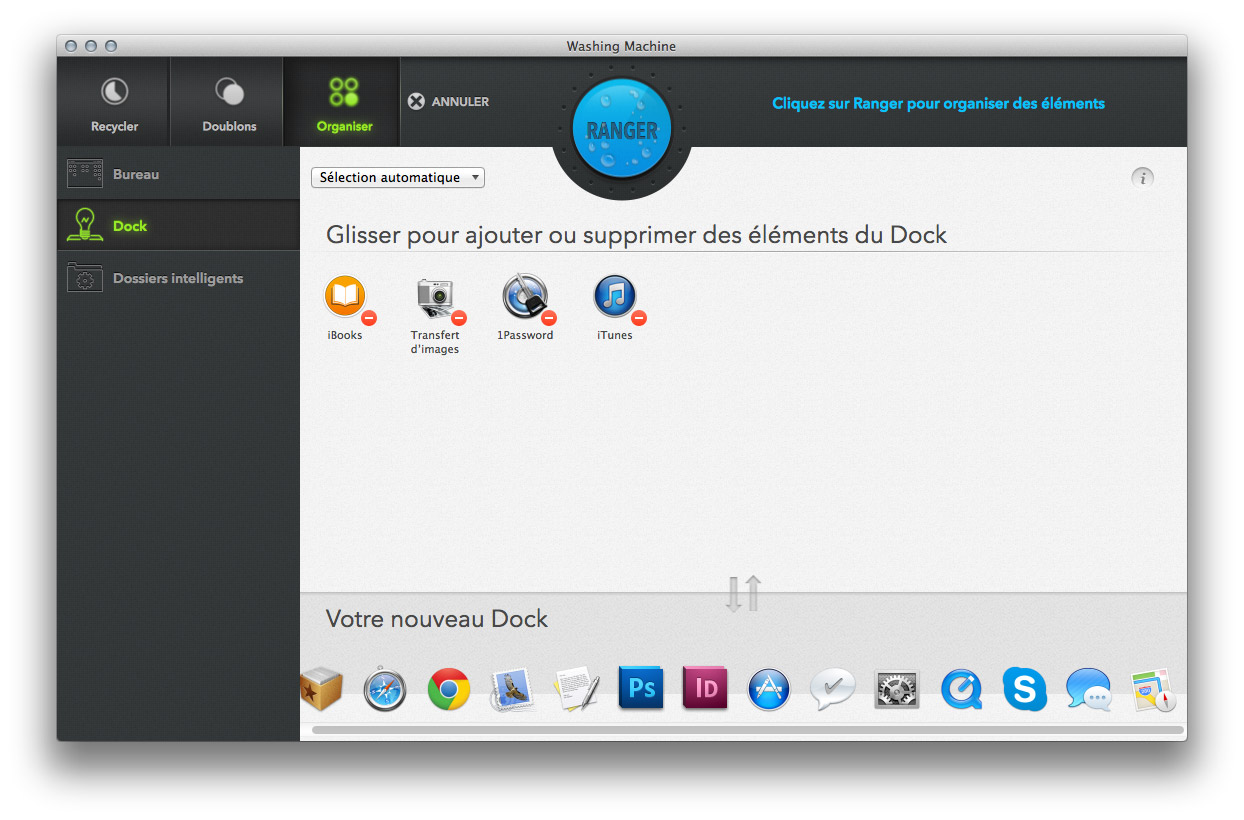Click the Maps icon in new Dock
This screenshot has width=1244, height=820.
(1153, 689)
